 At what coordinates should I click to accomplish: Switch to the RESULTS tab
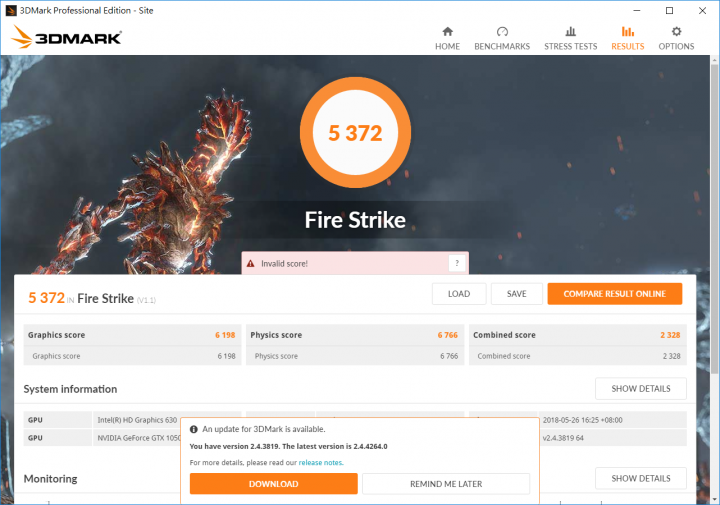(628, 38)
